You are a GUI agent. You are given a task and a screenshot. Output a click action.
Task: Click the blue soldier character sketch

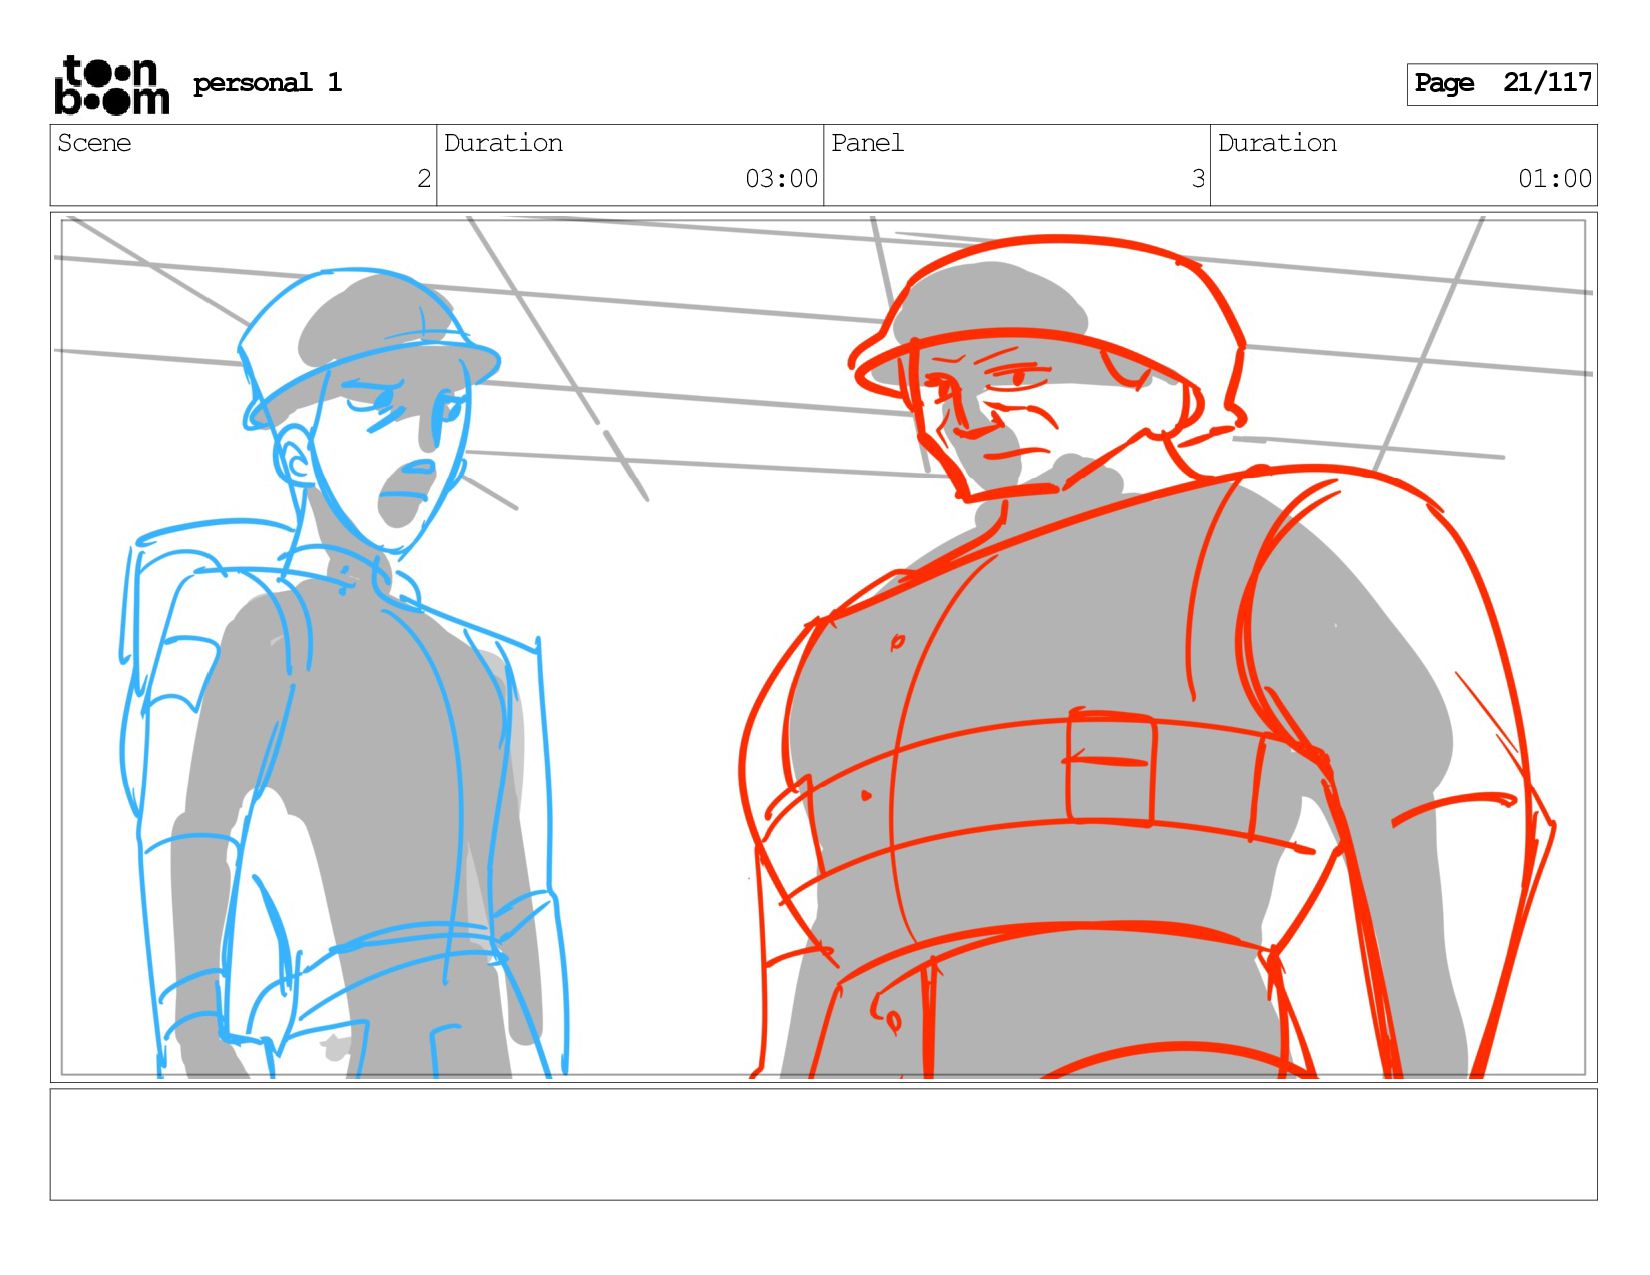pos(345,675)
